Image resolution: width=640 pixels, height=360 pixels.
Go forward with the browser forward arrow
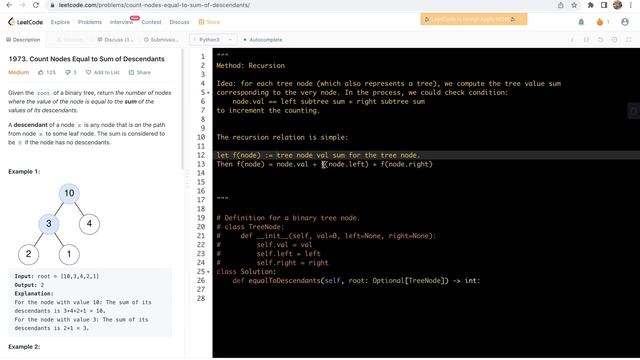(22, 5)
